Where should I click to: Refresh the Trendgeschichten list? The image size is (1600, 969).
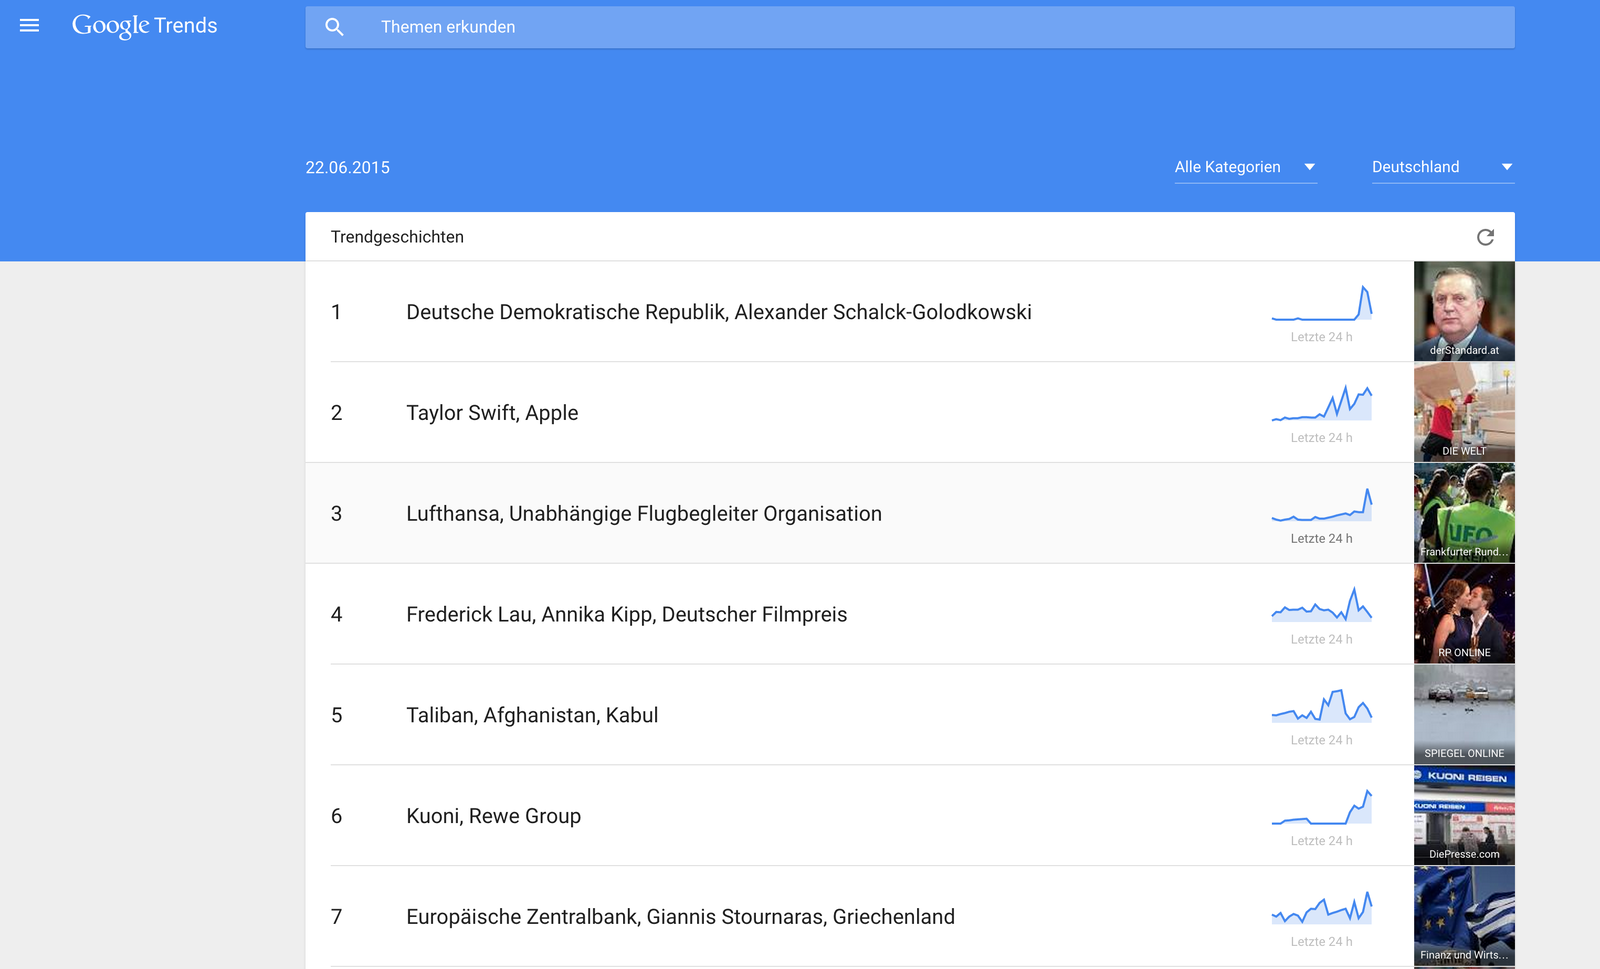1485,237
